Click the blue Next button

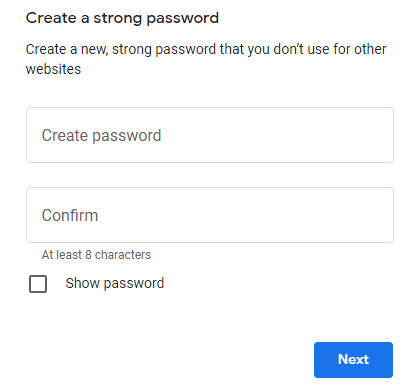353,360
